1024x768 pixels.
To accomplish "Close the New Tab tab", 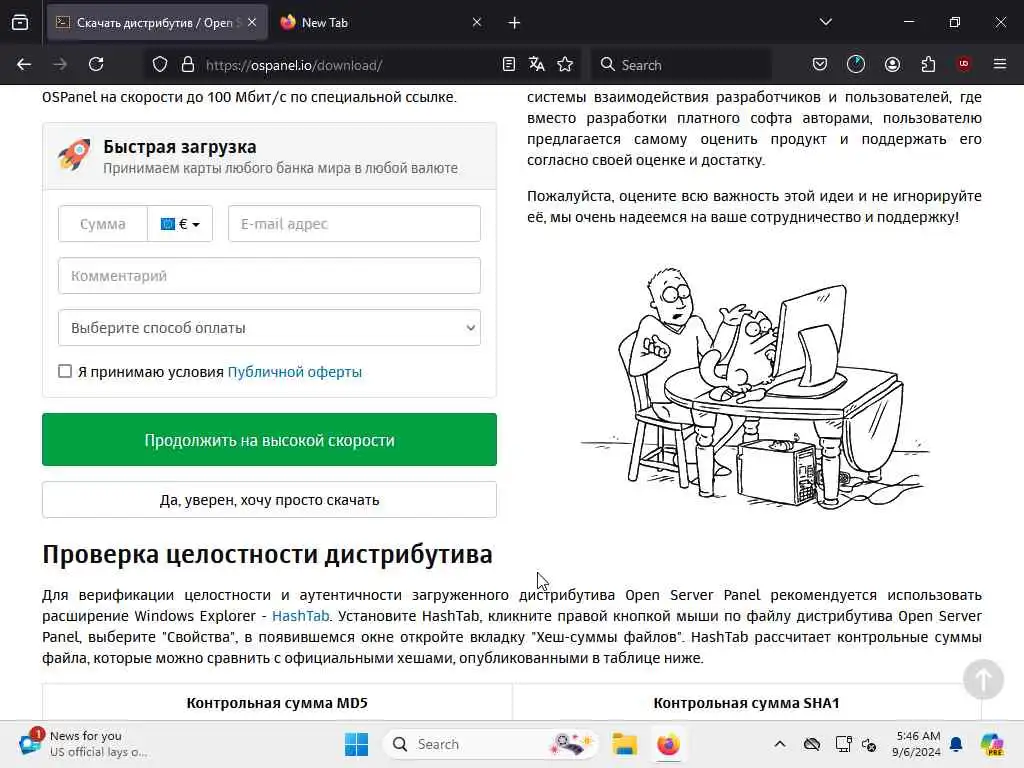I will click(x=477, y=22).
